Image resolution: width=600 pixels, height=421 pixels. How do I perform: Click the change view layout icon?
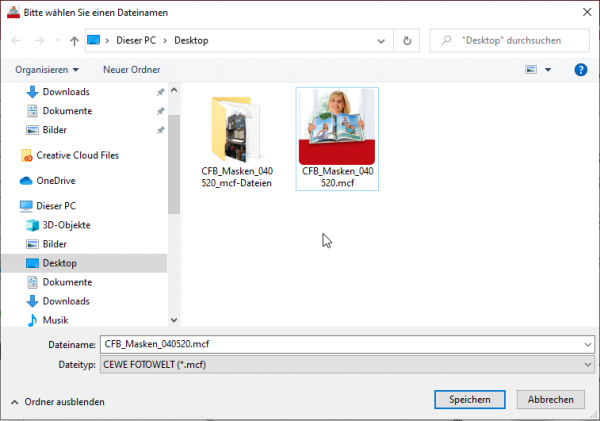pos(531,70)
